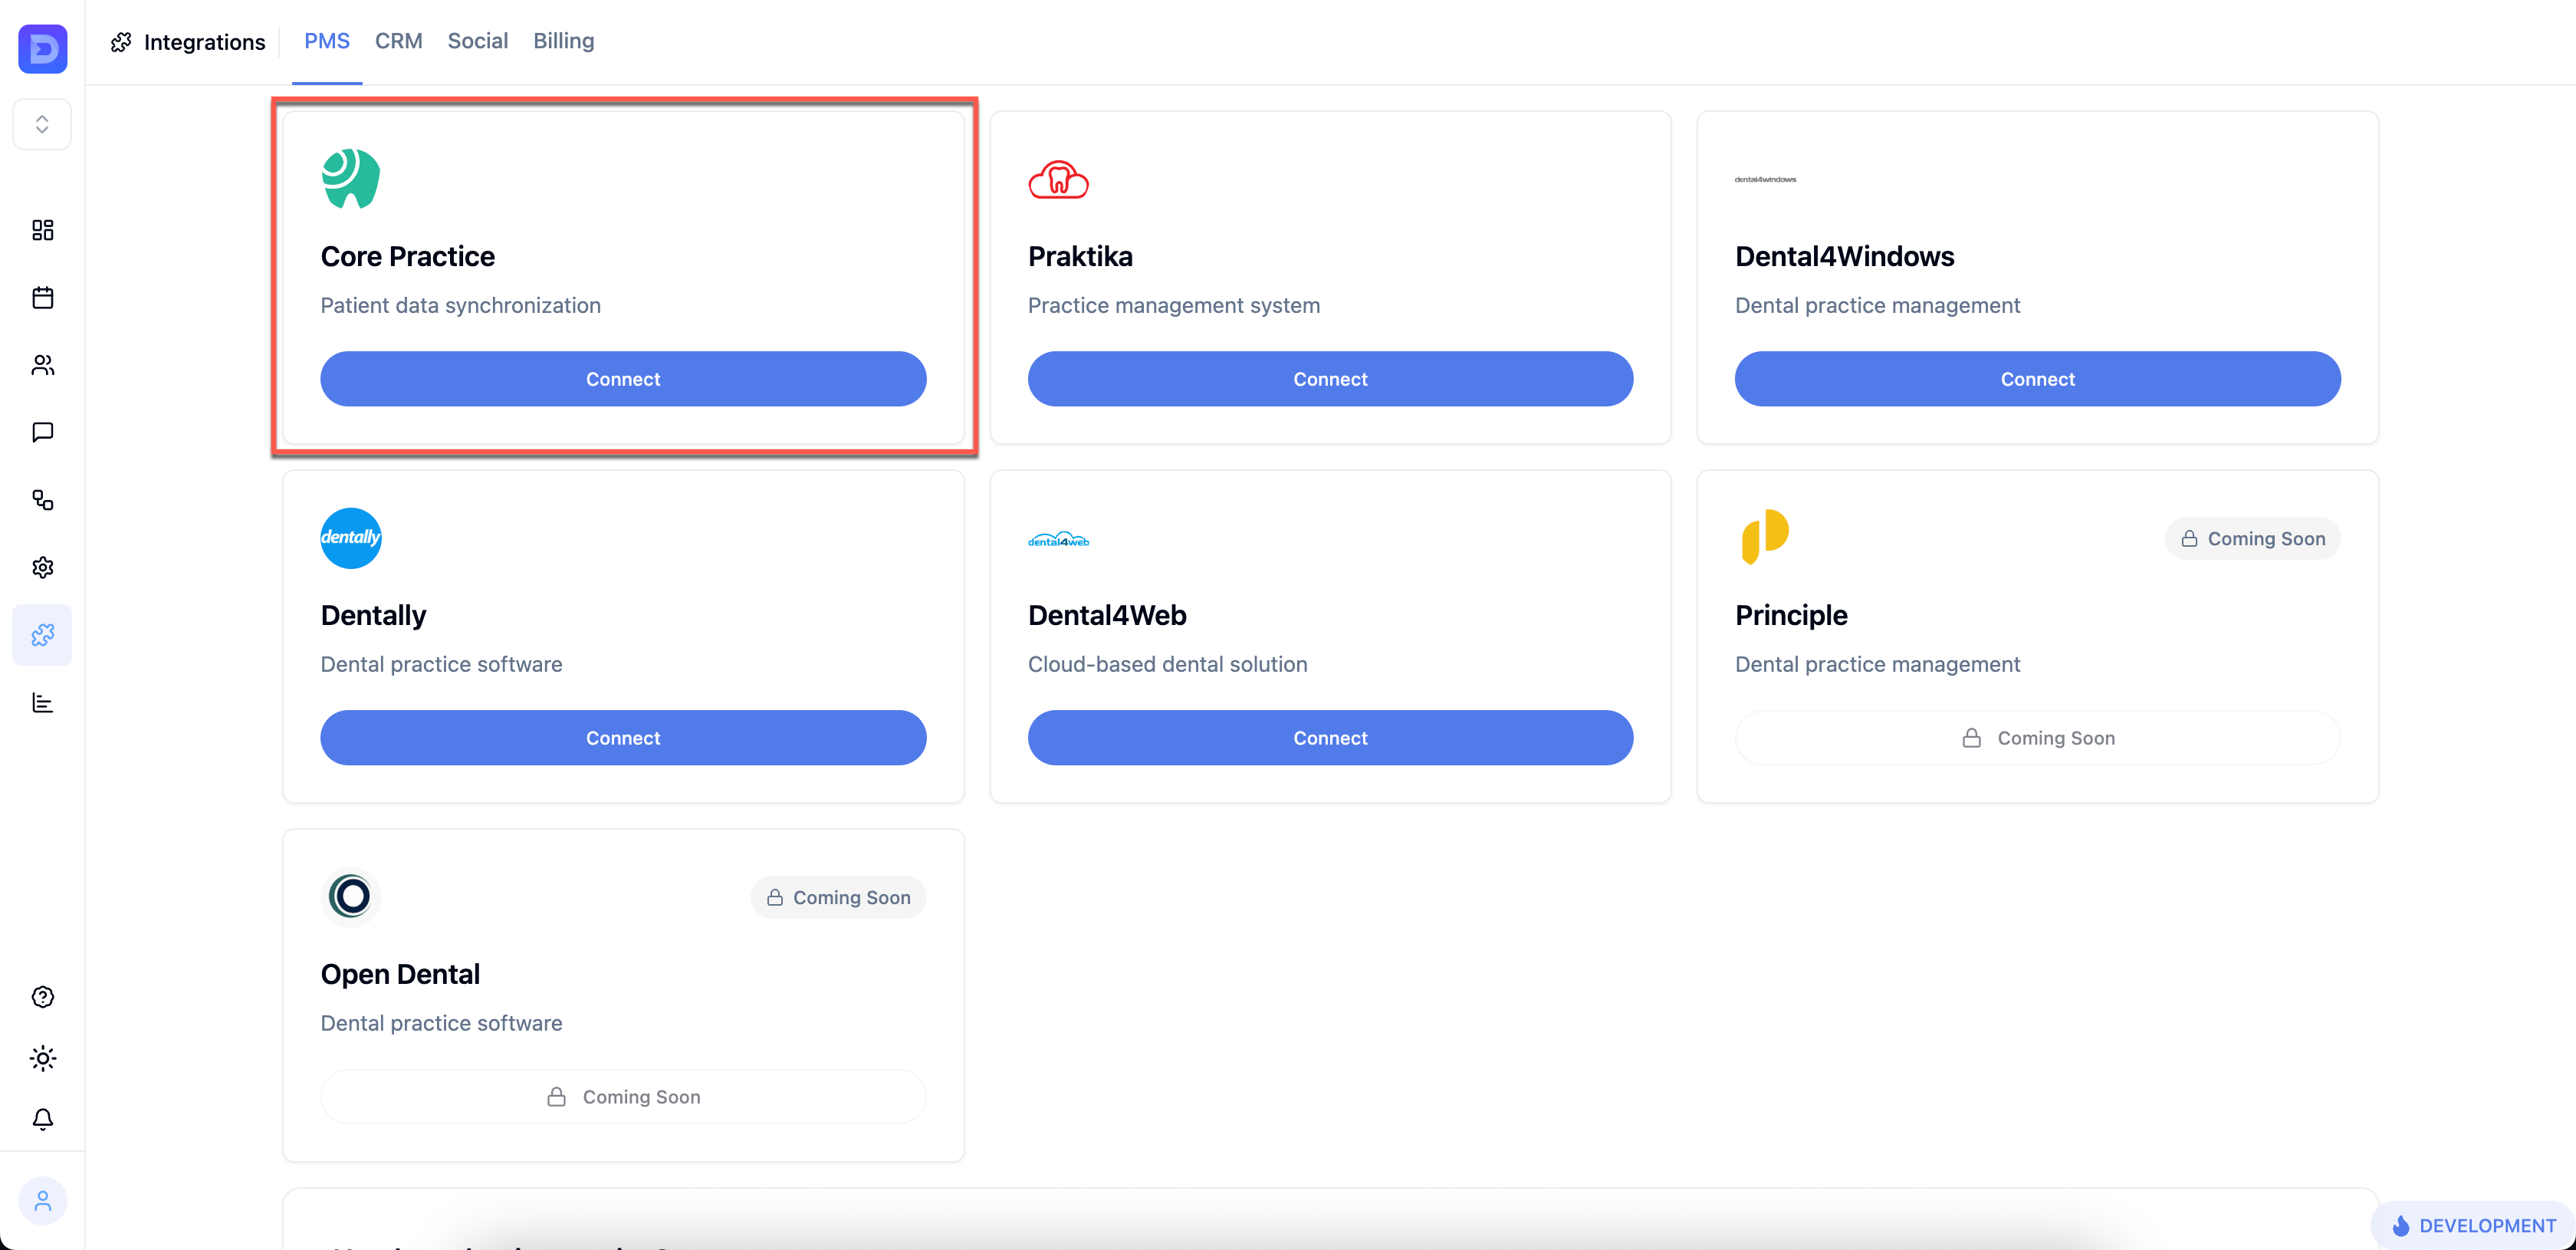Open the settings gear icon in sidebar
The image size is (2576, 1250).
[x=42, y=567]
